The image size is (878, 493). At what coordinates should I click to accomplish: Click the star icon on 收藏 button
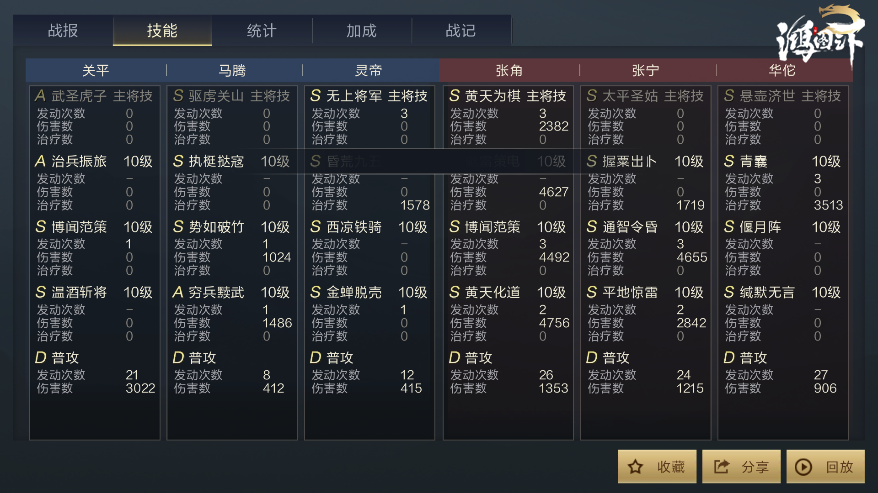636,467
